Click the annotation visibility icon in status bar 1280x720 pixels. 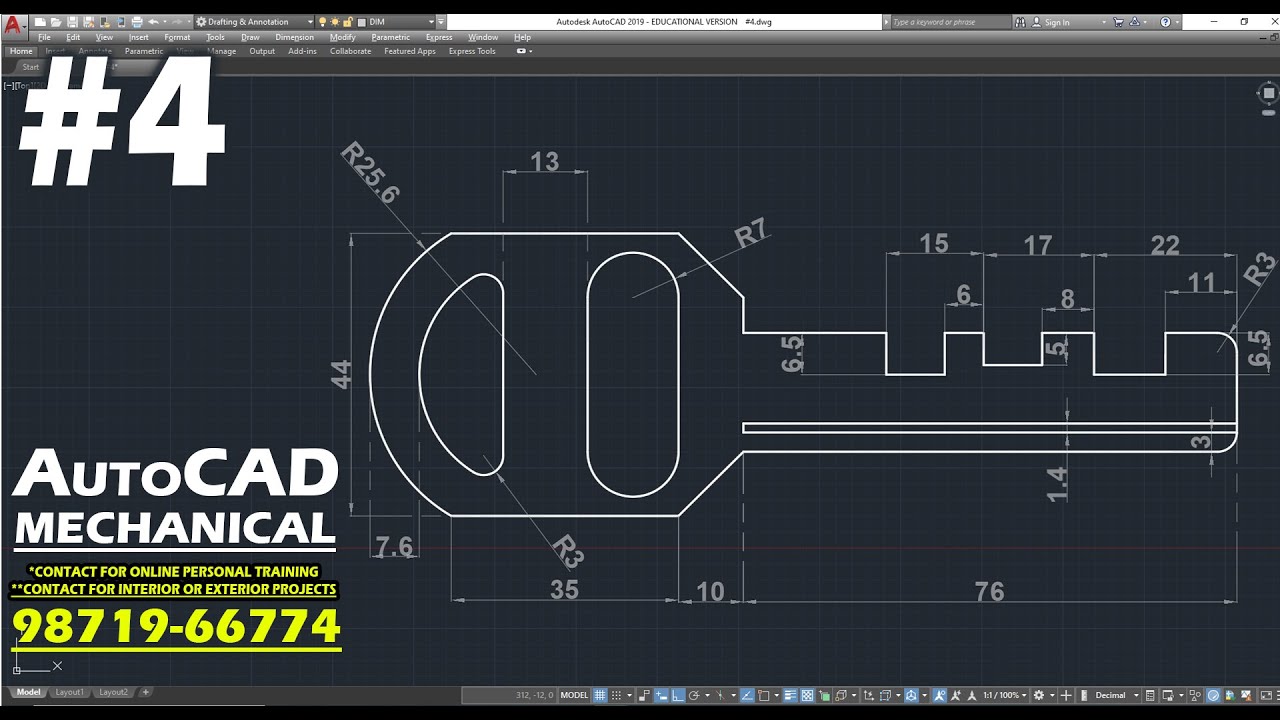940,695
